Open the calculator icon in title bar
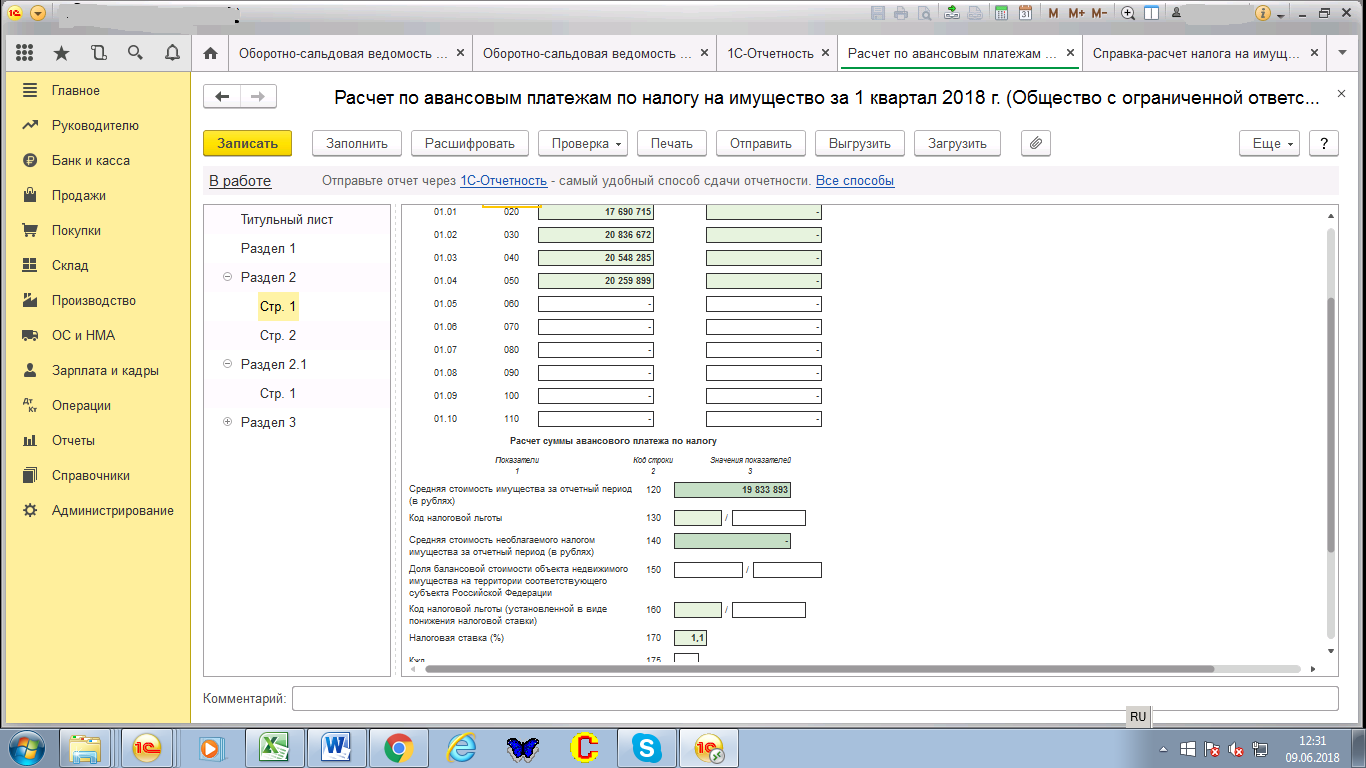Screen dimensions: 1366x768 pos(1003,13)
